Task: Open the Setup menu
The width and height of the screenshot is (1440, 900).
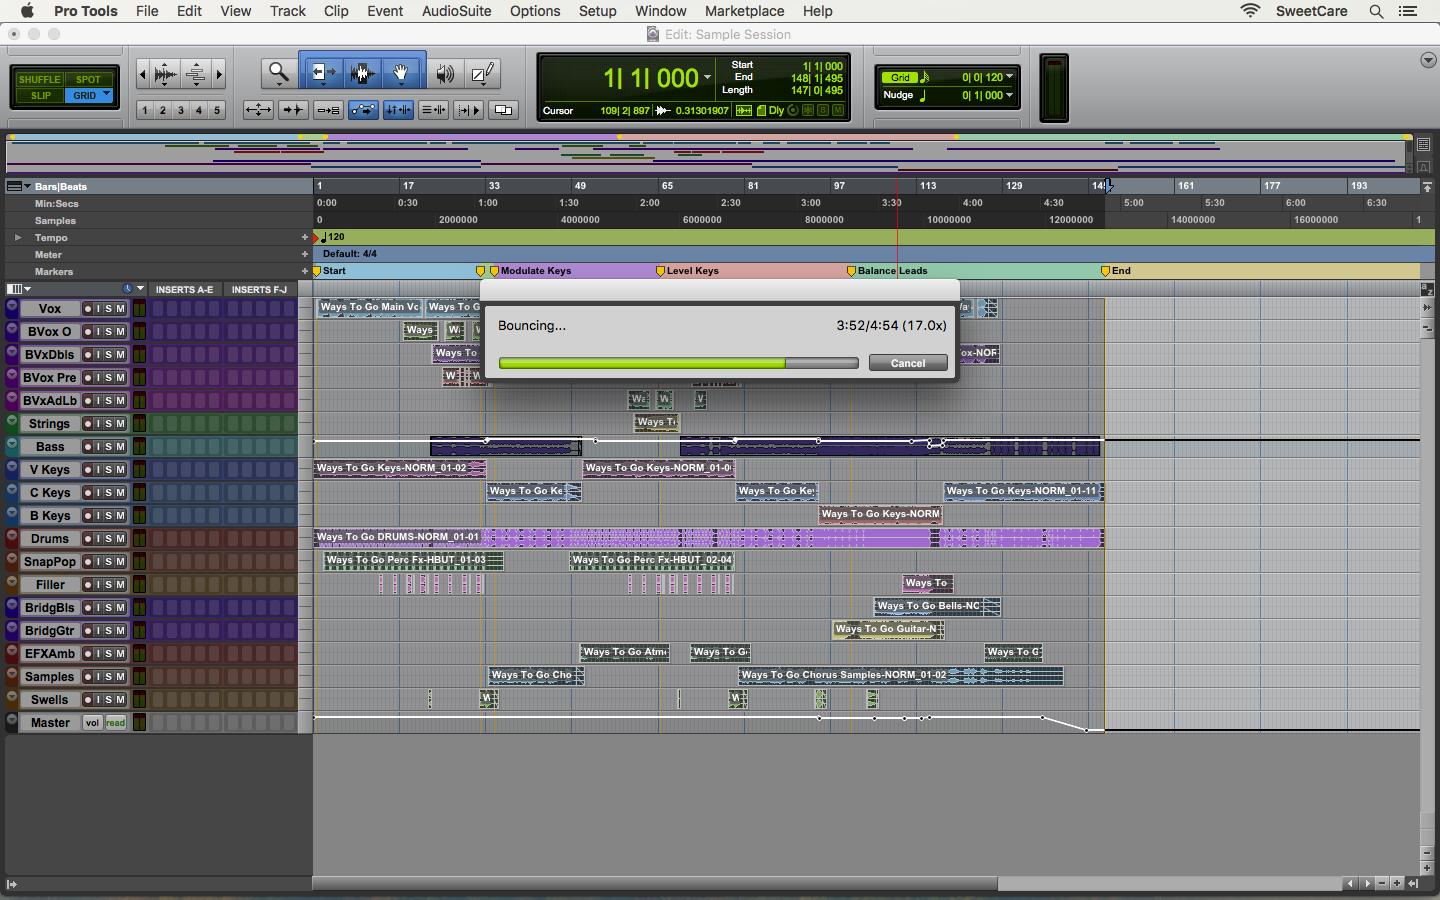Action: tap(597, 11)
